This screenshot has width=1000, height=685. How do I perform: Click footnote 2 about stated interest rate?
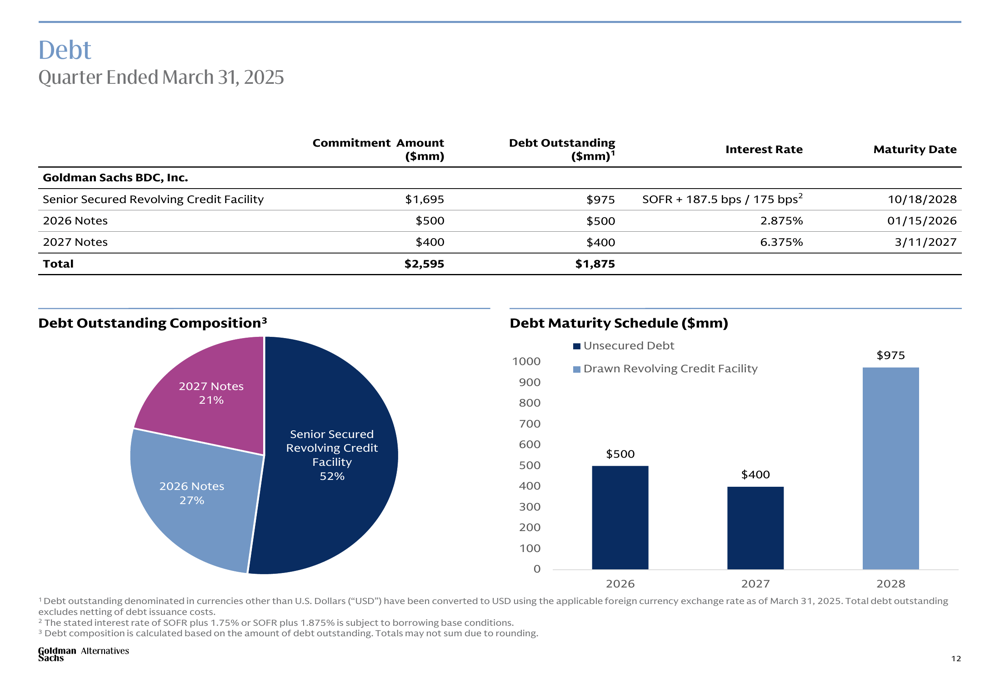click(x=276, y=622)
